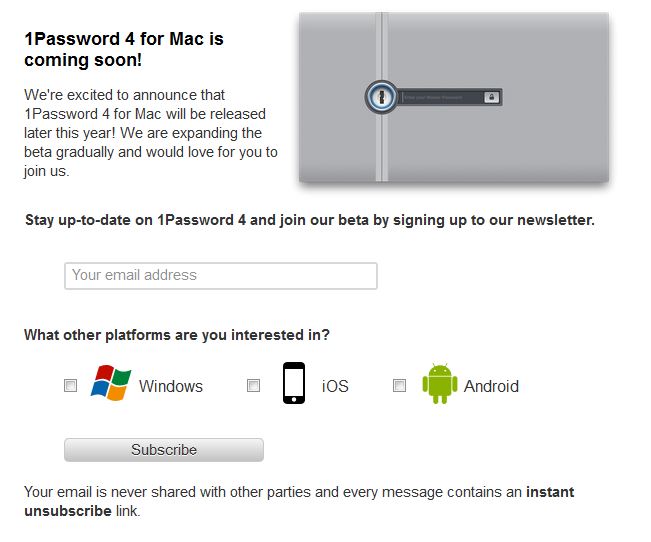651x542 pixels.
Task: Click the iOS text label
Action: click(335, 386)
